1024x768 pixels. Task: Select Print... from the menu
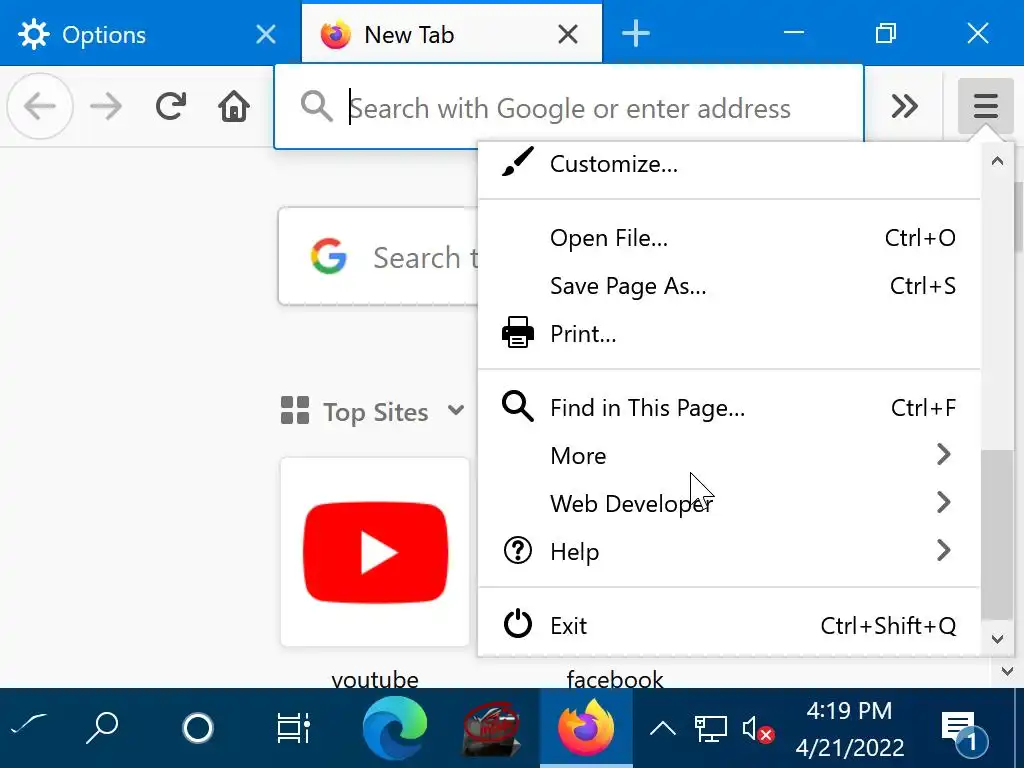pos(729,334)
